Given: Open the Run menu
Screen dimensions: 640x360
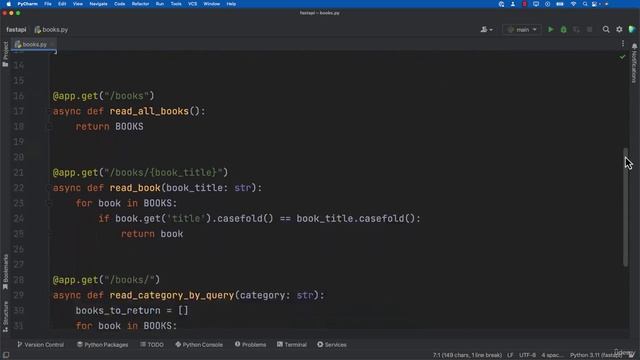Looking at the screenshot, I should (x=160, y=4).
